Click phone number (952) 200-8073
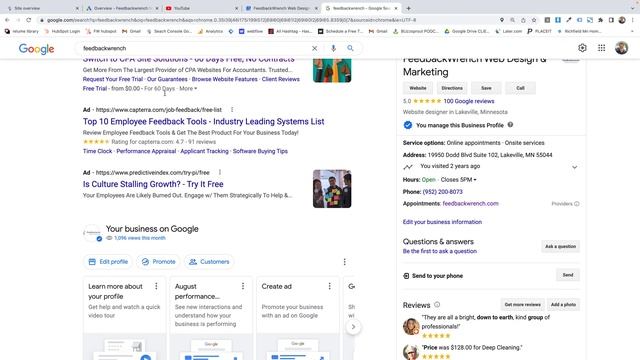 442,192
